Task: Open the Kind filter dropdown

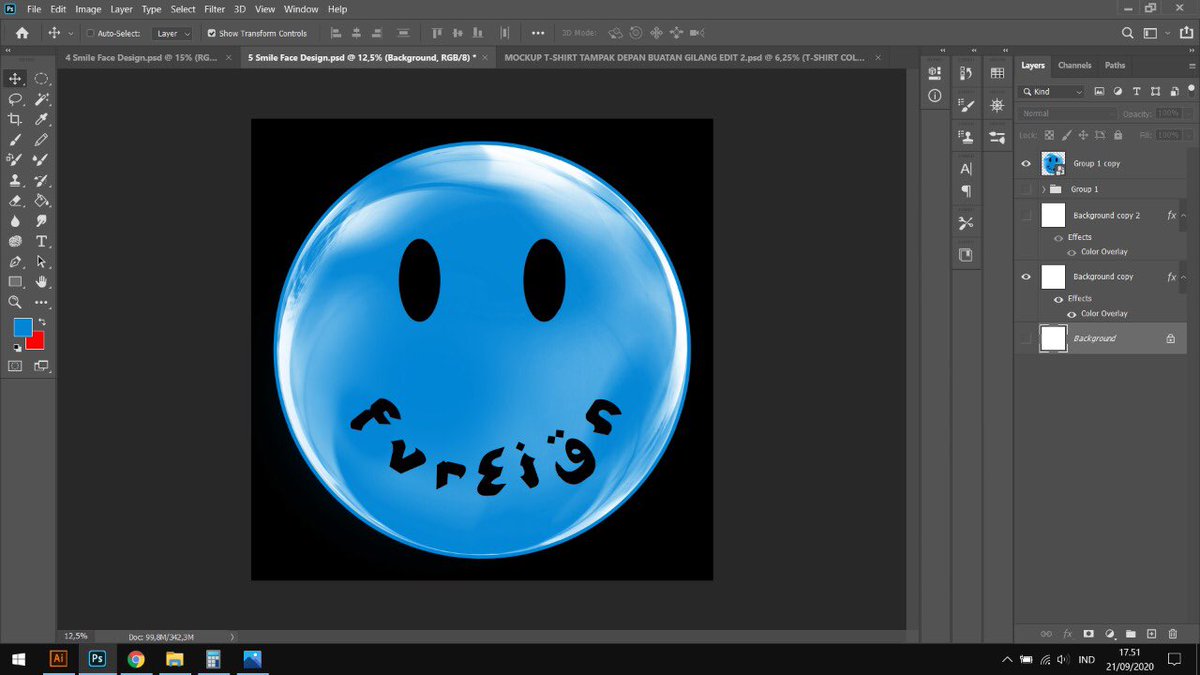Action: [1052, 91]
